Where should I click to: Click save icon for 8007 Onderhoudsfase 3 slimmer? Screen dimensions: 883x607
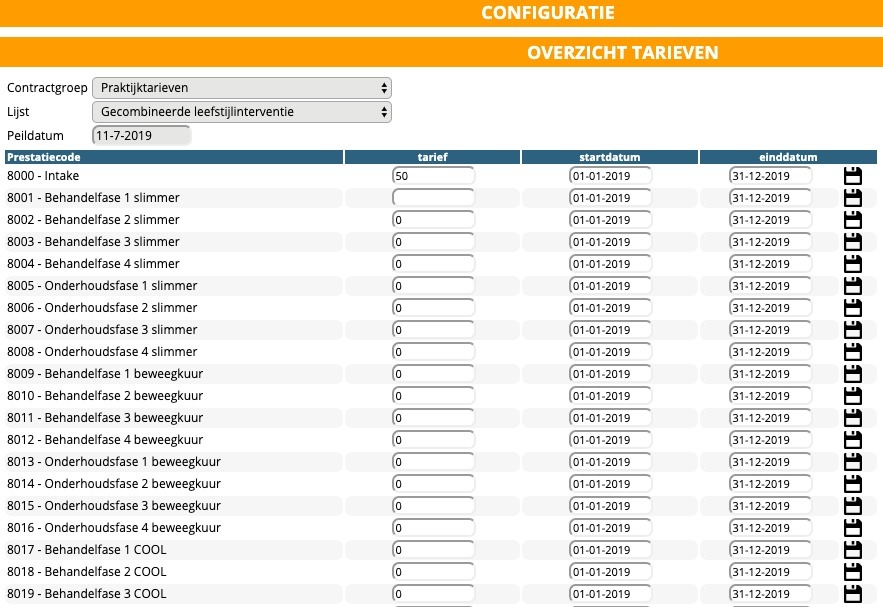[853, 330]
